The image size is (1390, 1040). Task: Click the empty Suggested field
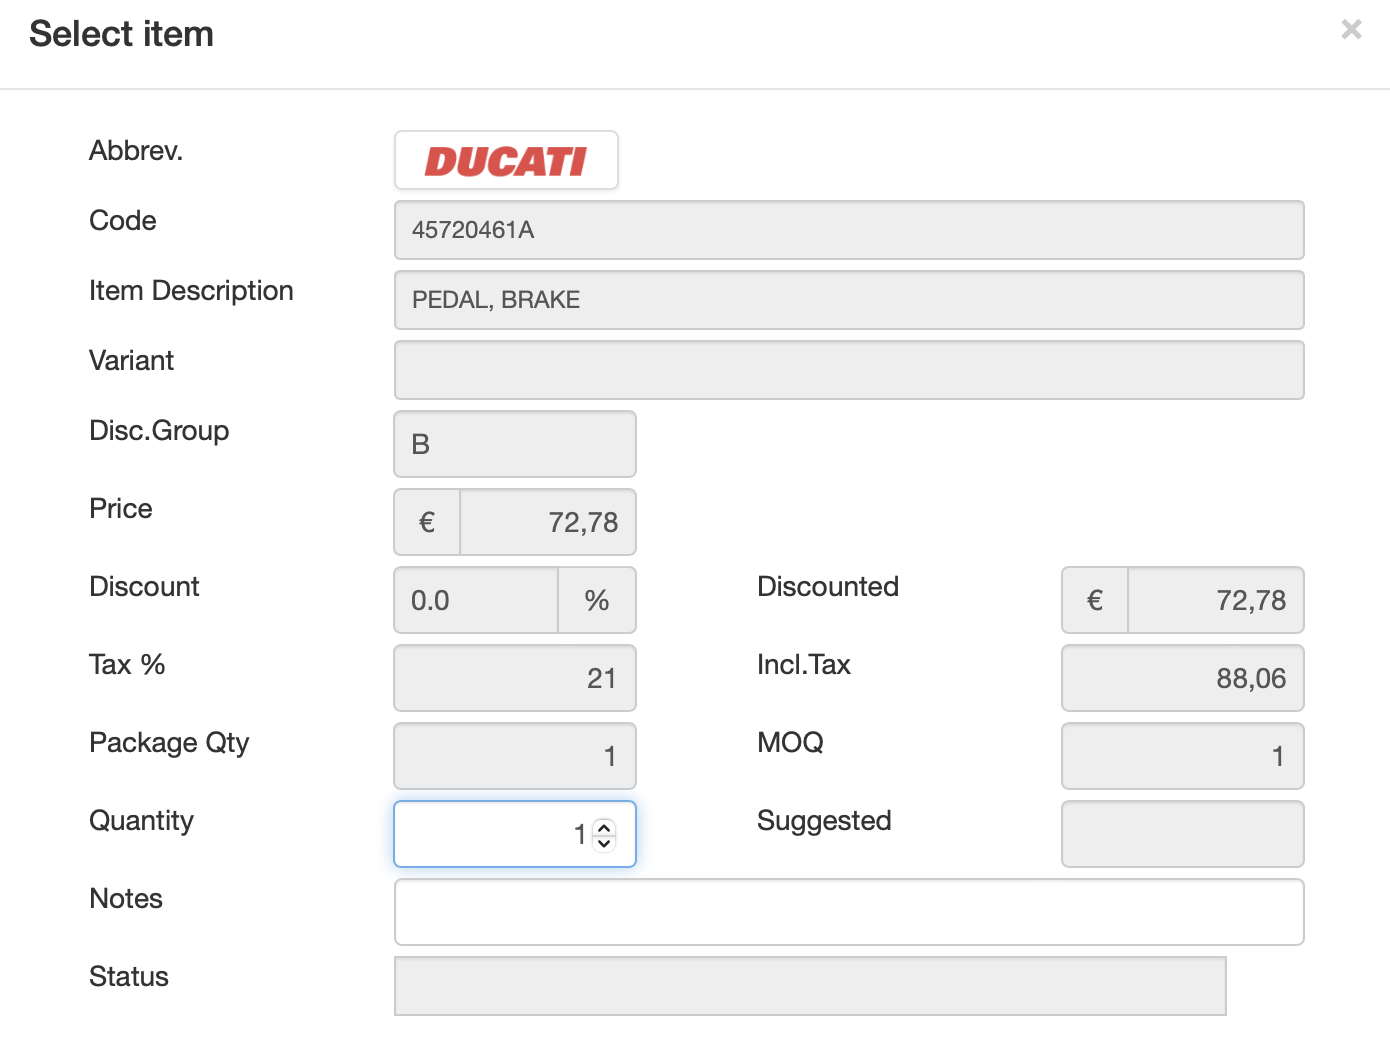[1182, 834]
